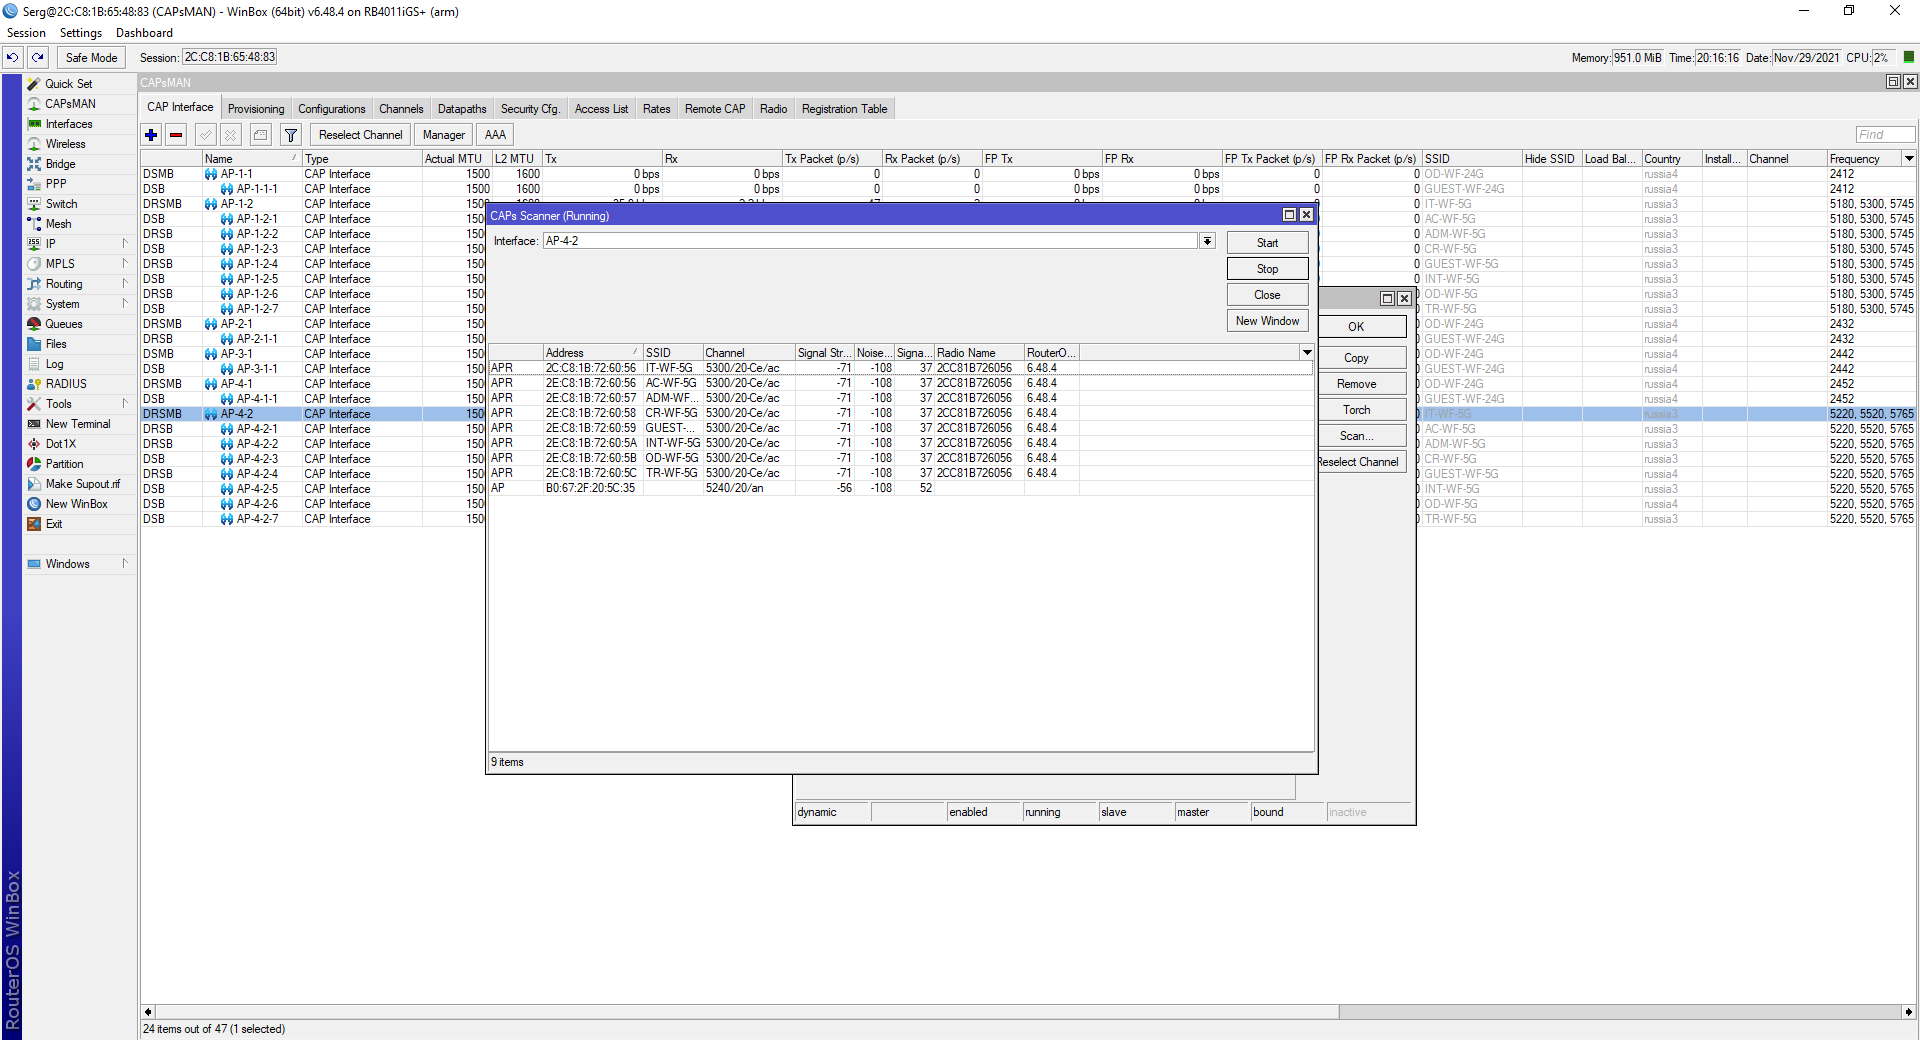Click the comment note toolbar icon
The height and width of the screenshot is (1040, 1920).
click(261, 135)
